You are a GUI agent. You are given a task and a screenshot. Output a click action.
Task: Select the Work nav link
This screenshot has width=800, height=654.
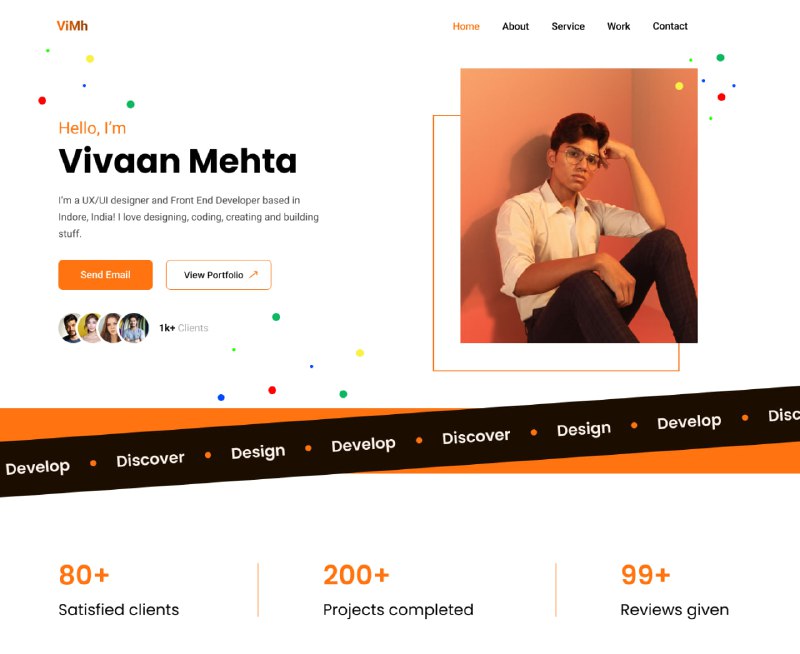618,26
